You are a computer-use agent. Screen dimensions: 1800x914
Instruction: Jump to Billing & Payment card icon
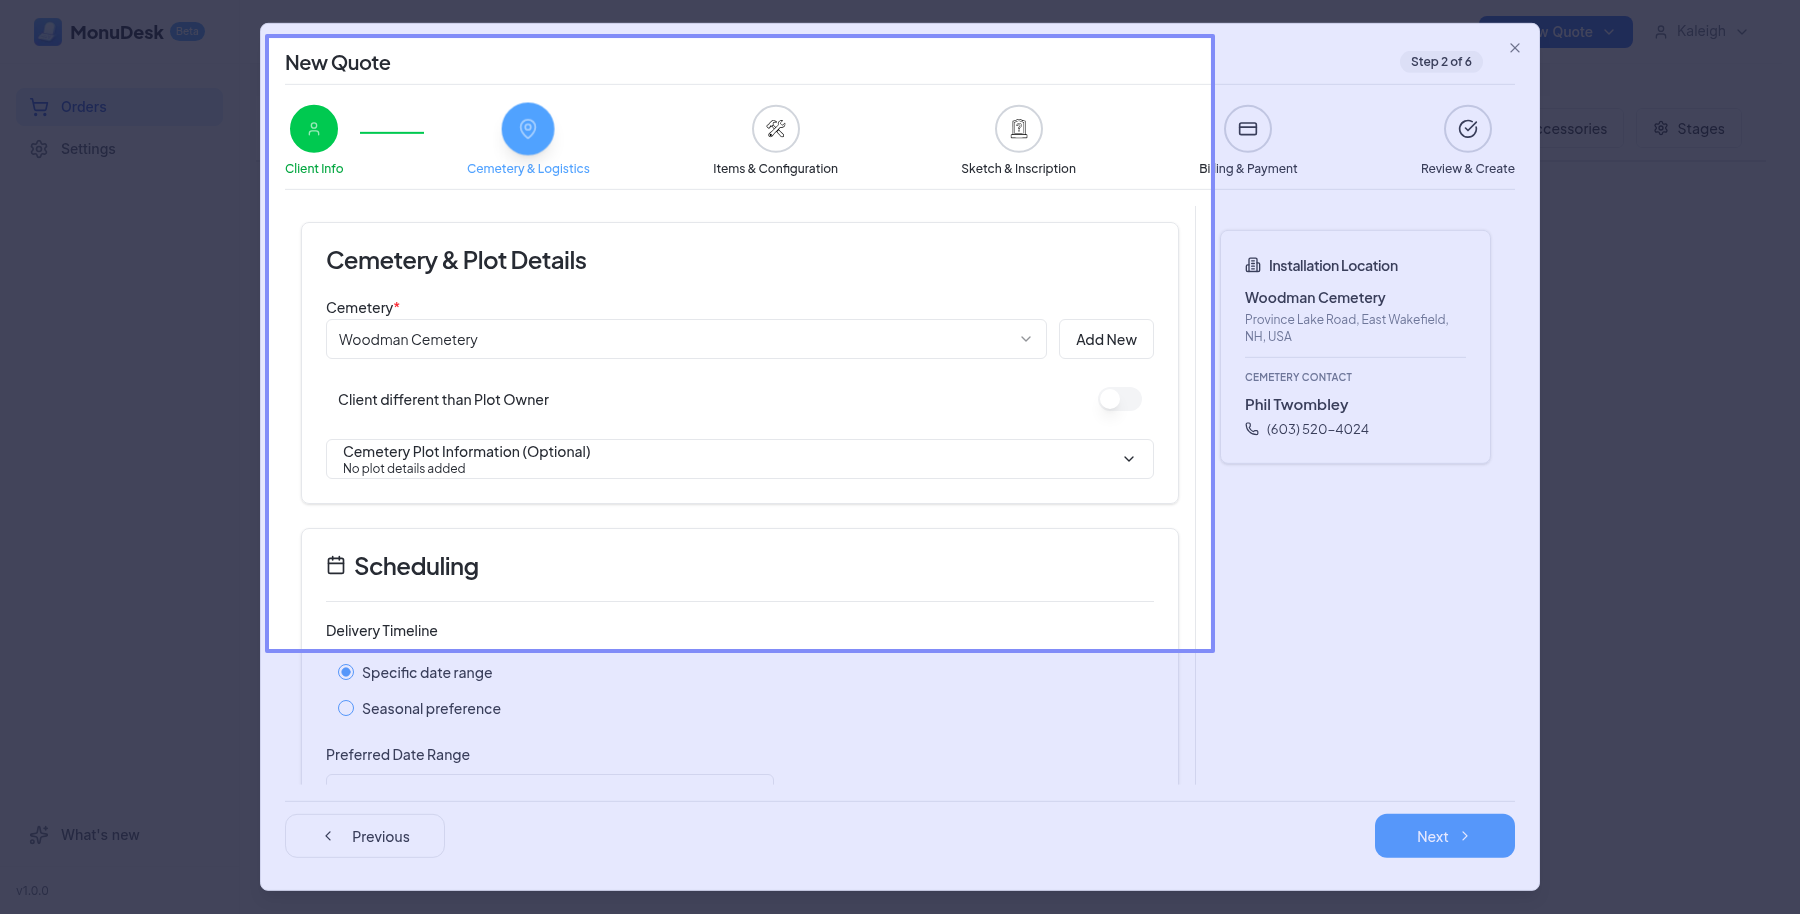pos(1247,129)
